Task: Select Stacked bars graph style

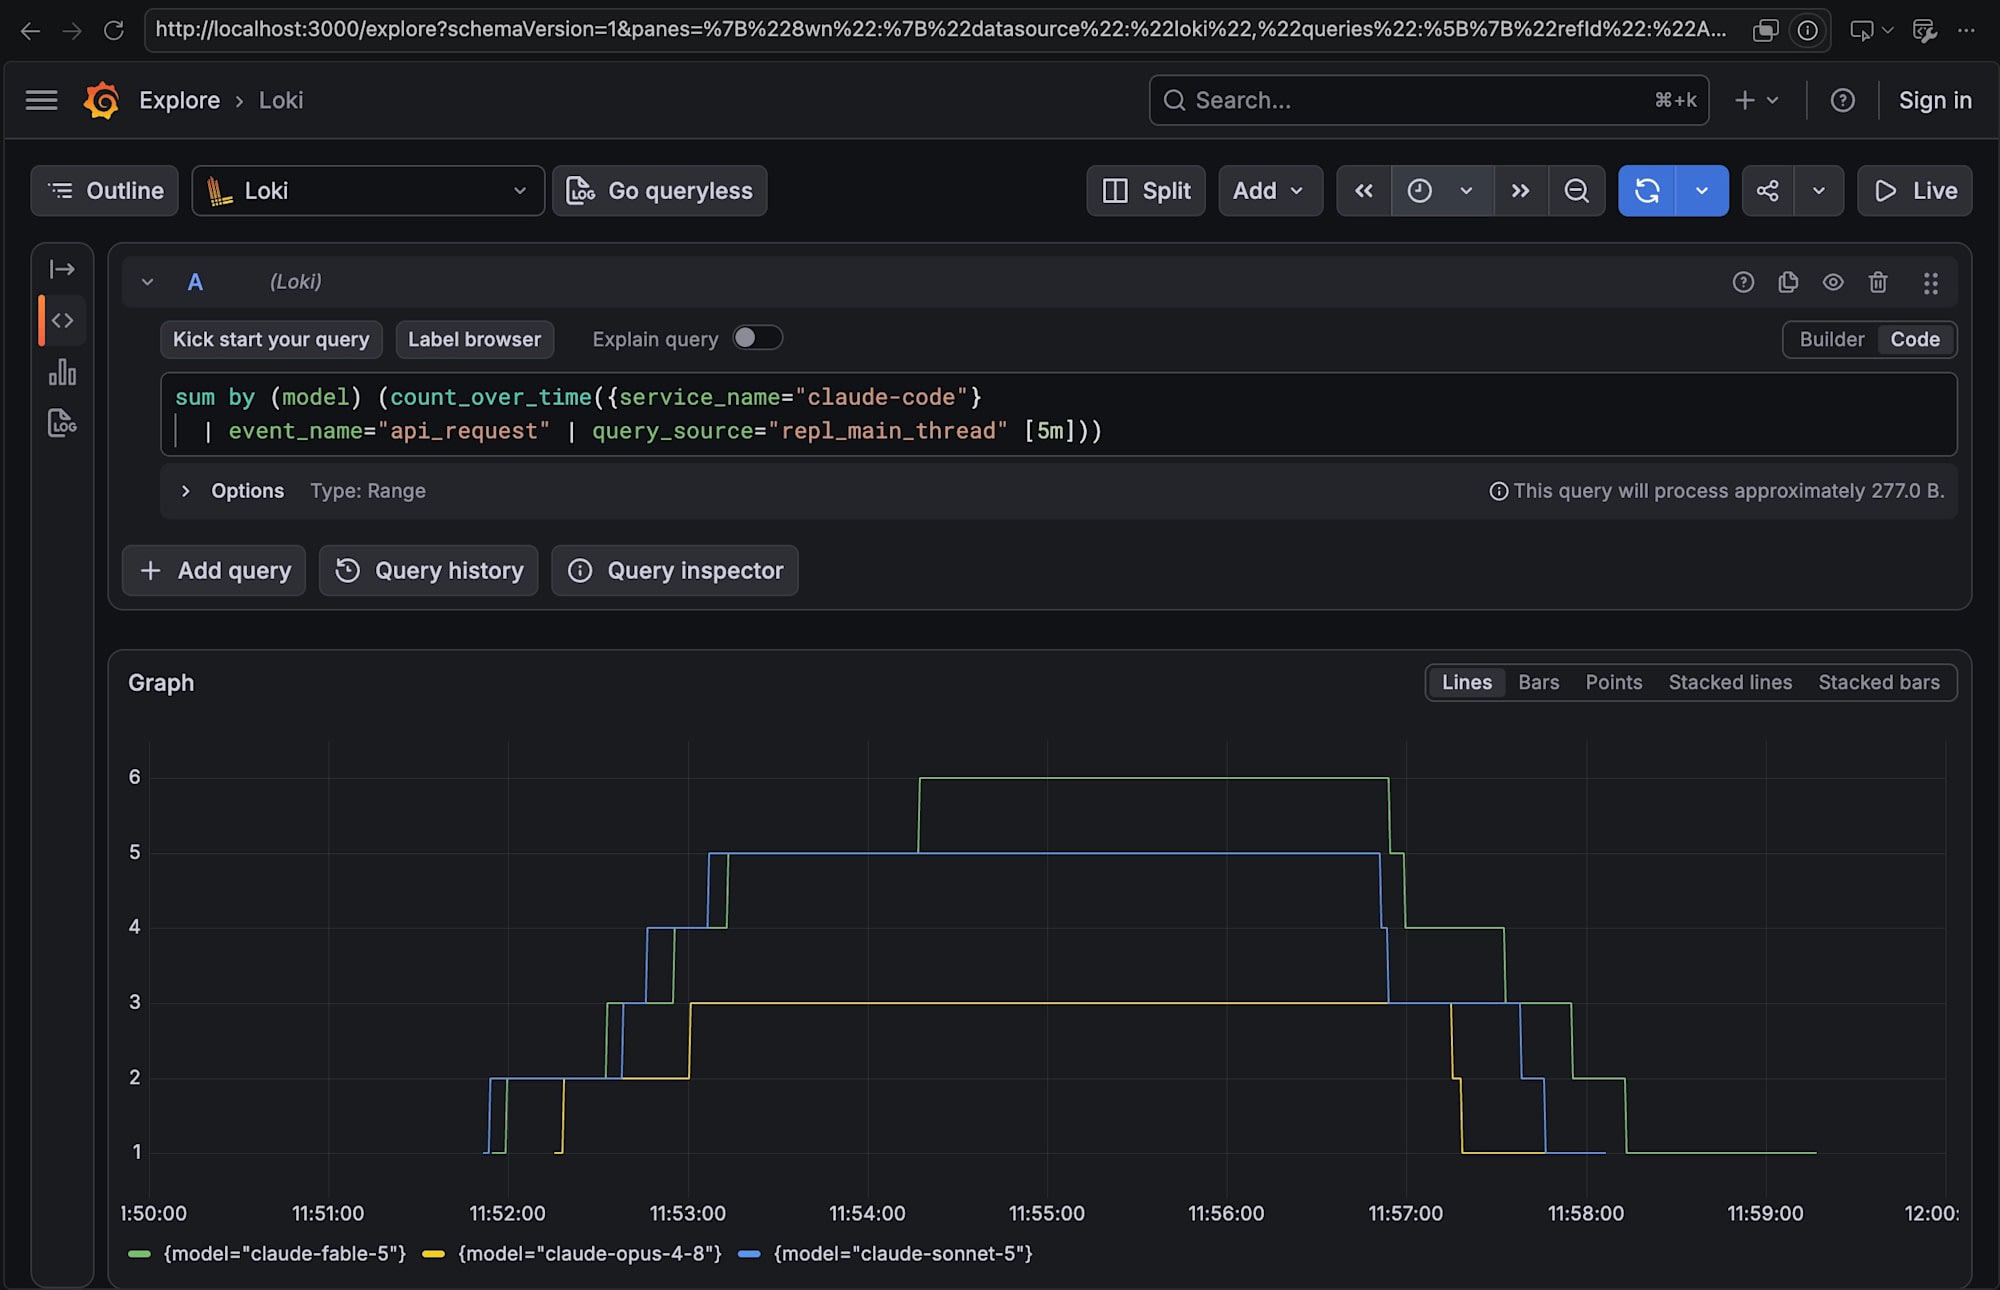Action: [x=1879, y=682]
